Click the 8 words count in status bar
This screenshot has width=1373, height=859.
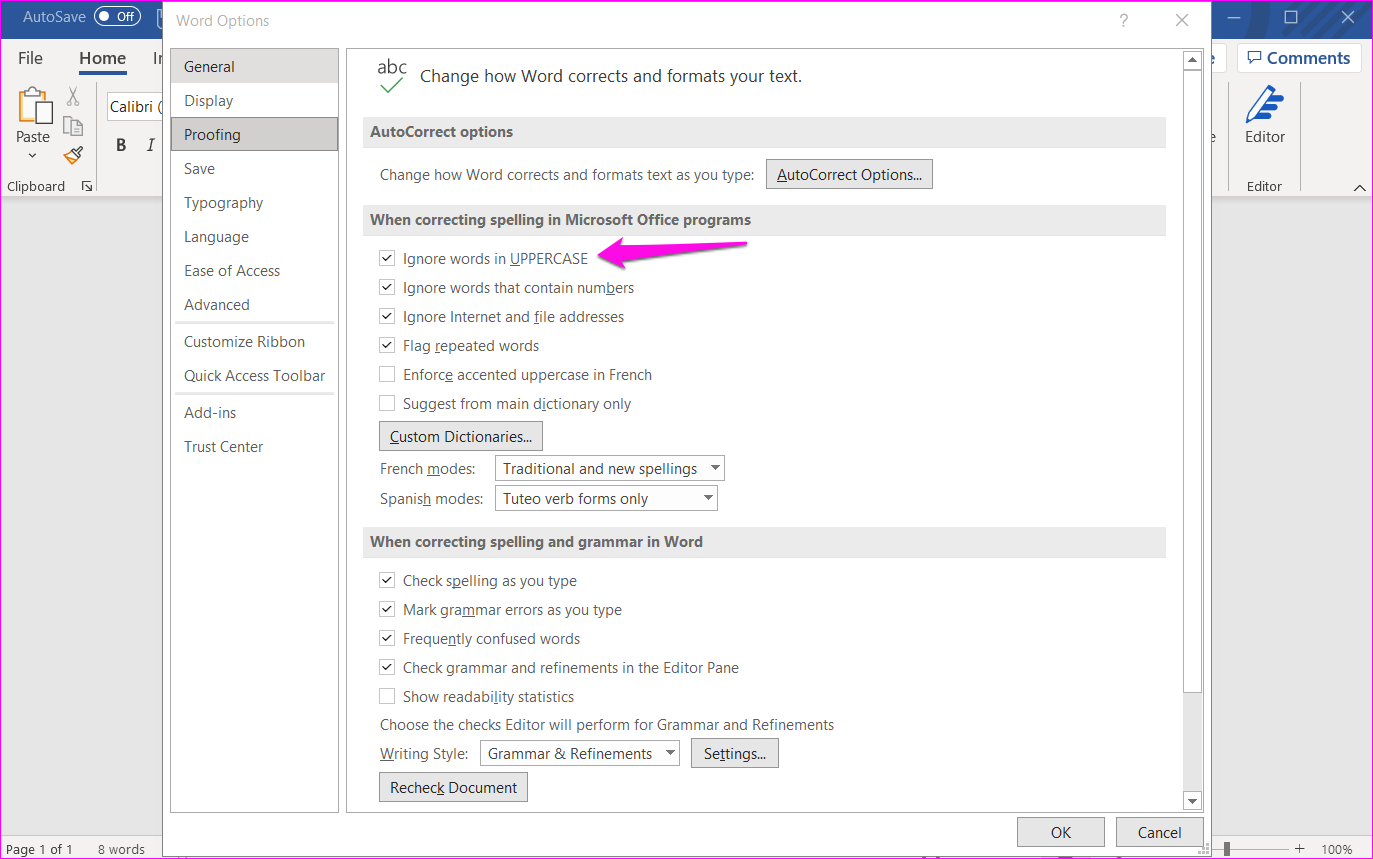tap(121, 849)
